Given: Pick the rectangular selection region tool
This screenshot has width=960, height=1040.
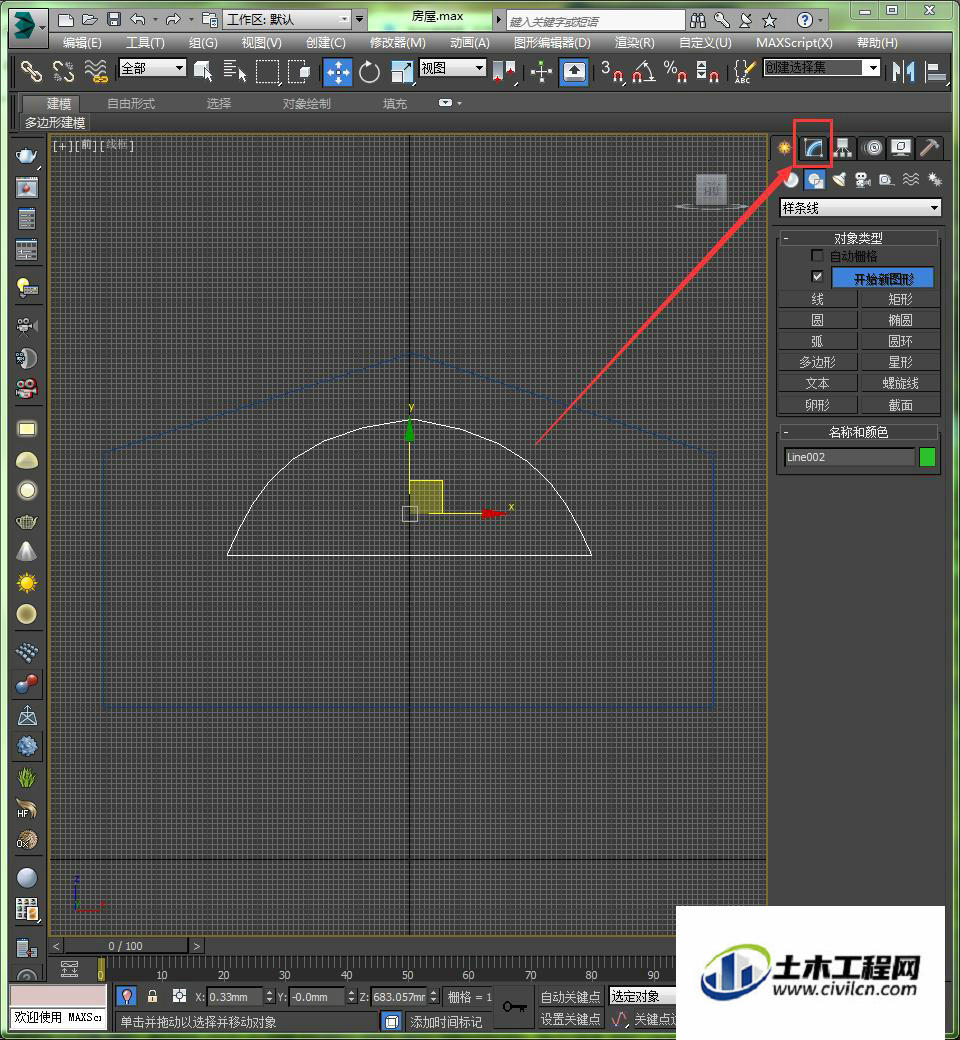Looking at the screenshot, I should tap(267, 71).
